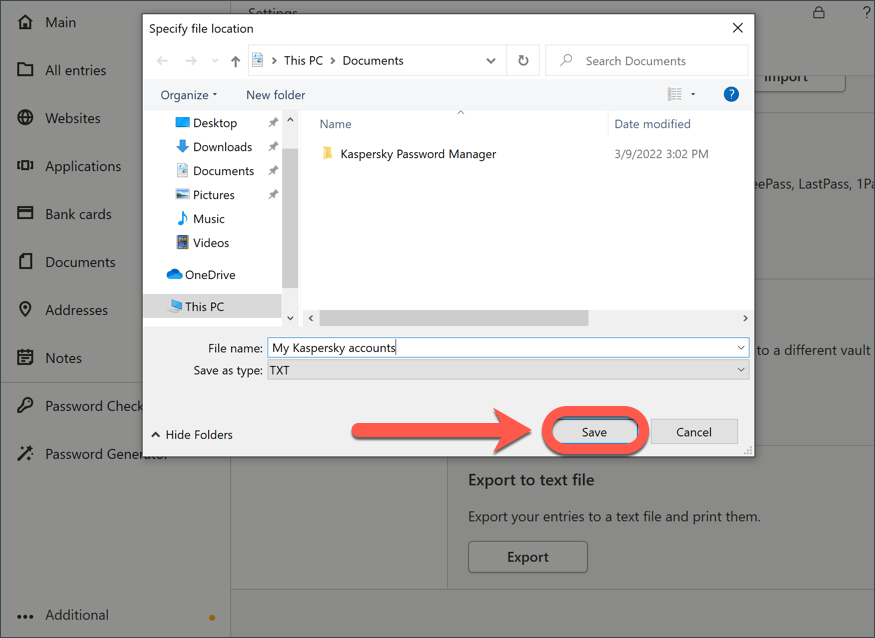Open recent locations dropdown arrow
The image size is (875, 638).
pyautogui.click(x=215, y=61)
